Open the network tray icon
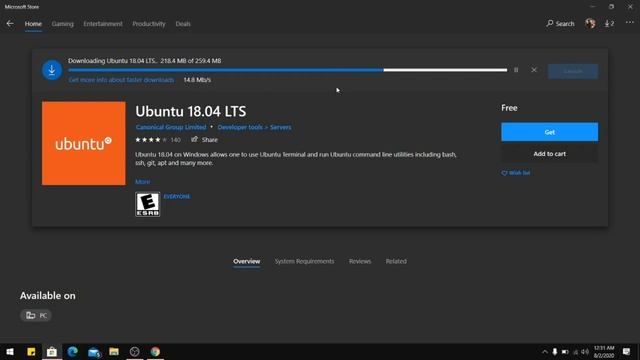The height and width of the screenshot is (360, 640). [576, 352]
